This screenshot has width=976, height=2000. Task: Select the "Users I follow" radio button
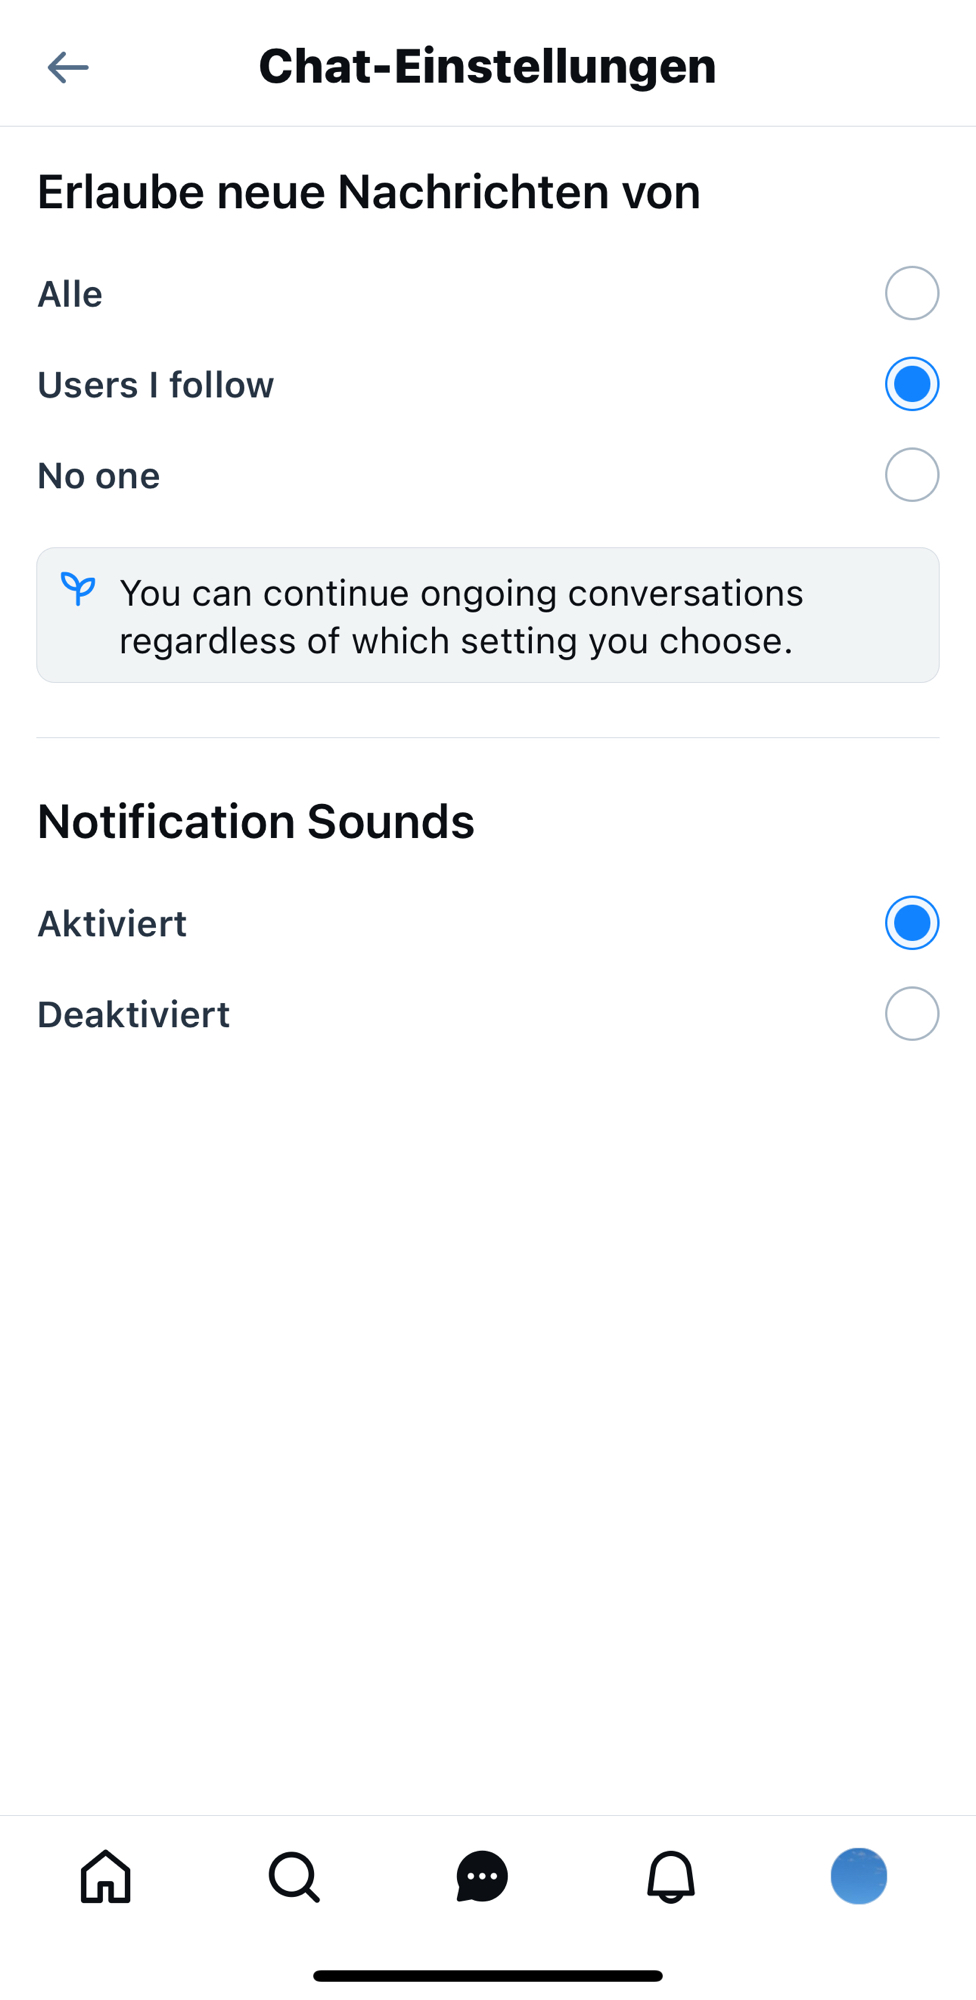911,384
